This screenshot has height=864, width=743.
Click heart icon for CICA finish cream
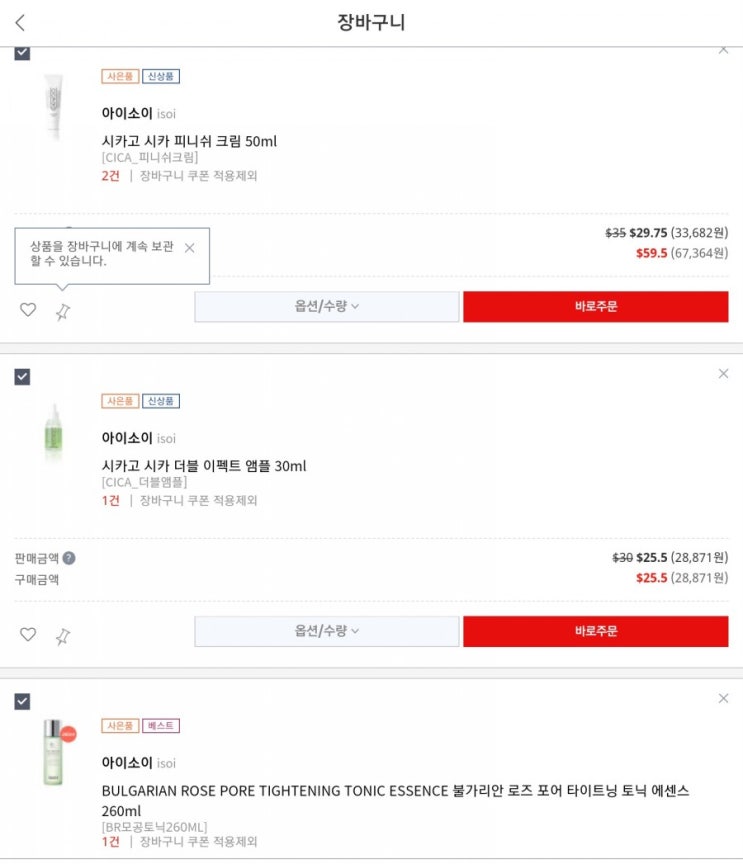point(28,310)
